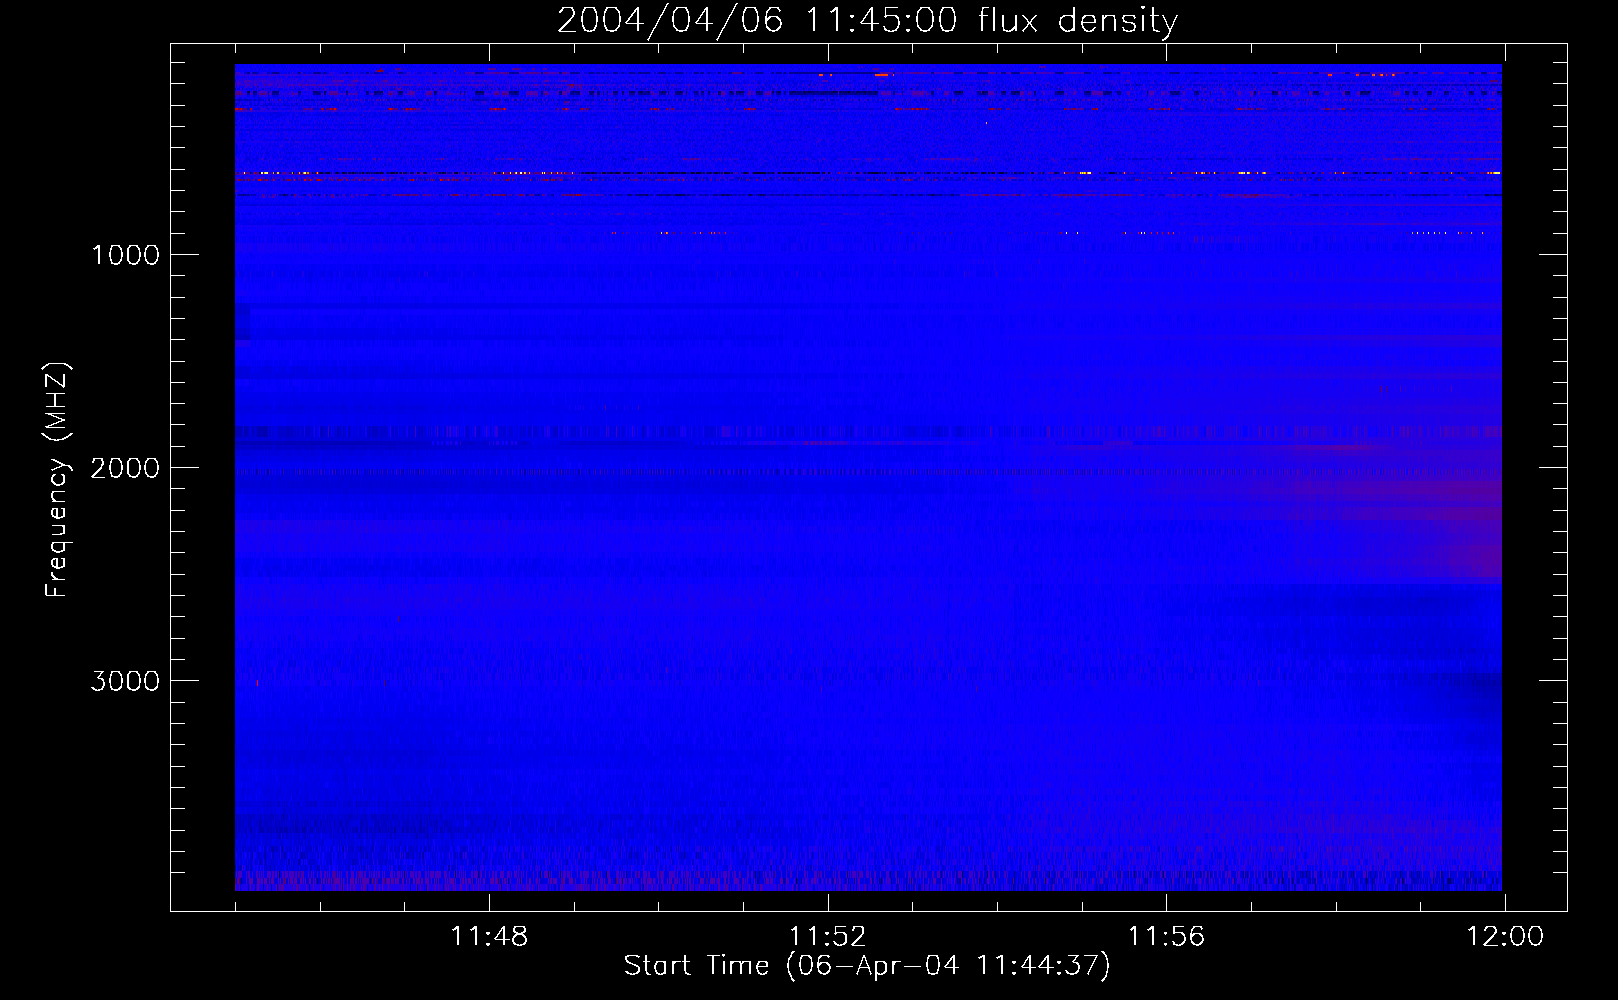Select the 1000 frequency tick label

click(125, 255)
